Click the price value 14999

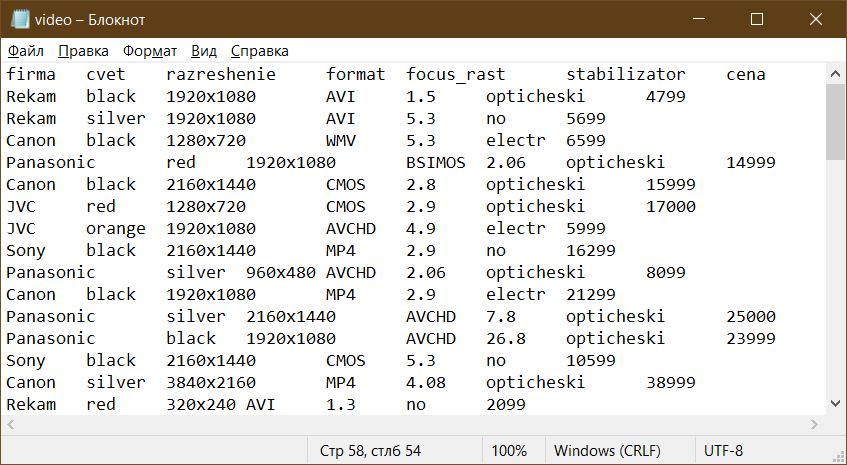(x=751, y=162)
